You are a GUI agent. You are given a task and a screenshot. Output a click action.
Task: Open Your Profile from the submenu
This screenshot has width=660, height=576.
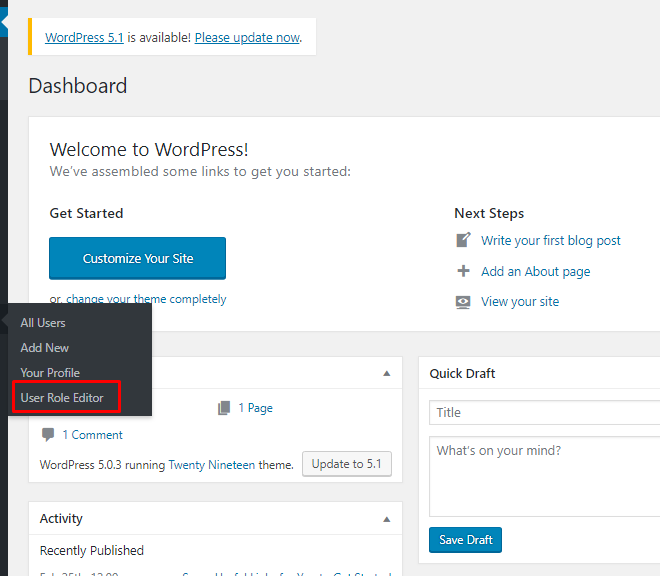(50, 373)
